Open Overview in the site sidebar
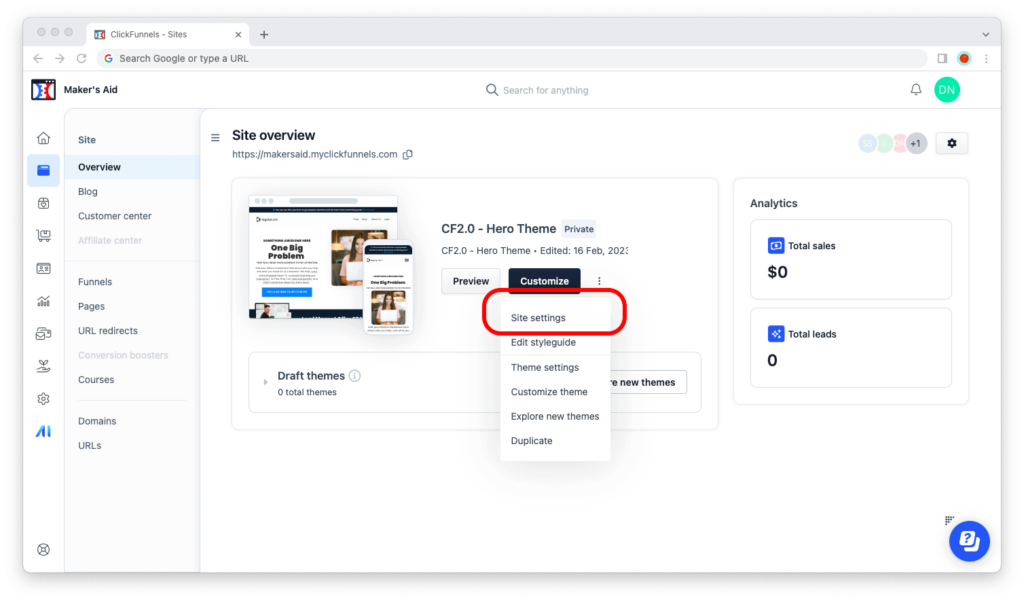The image size is (1024, 601). tap(133, 167)
